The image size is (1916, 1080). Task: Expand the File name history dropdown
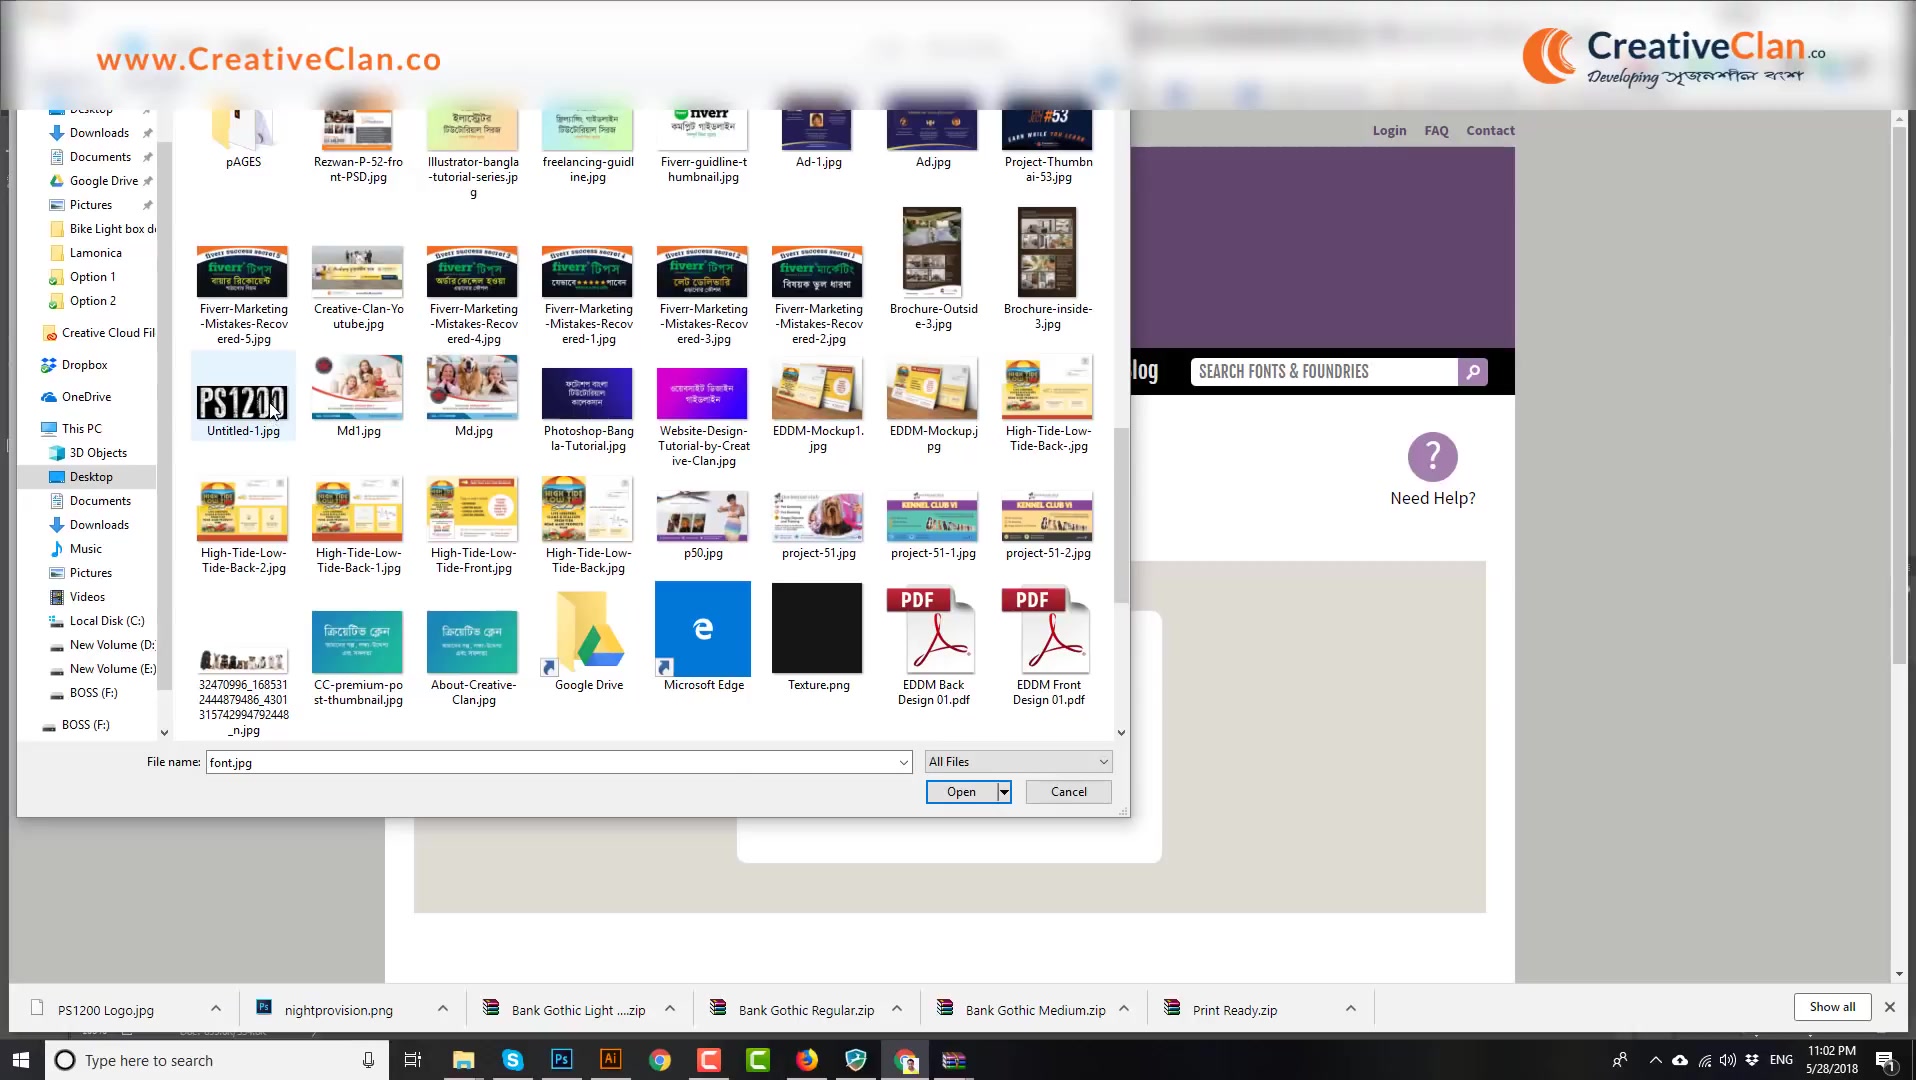click(x=903, y=763)
